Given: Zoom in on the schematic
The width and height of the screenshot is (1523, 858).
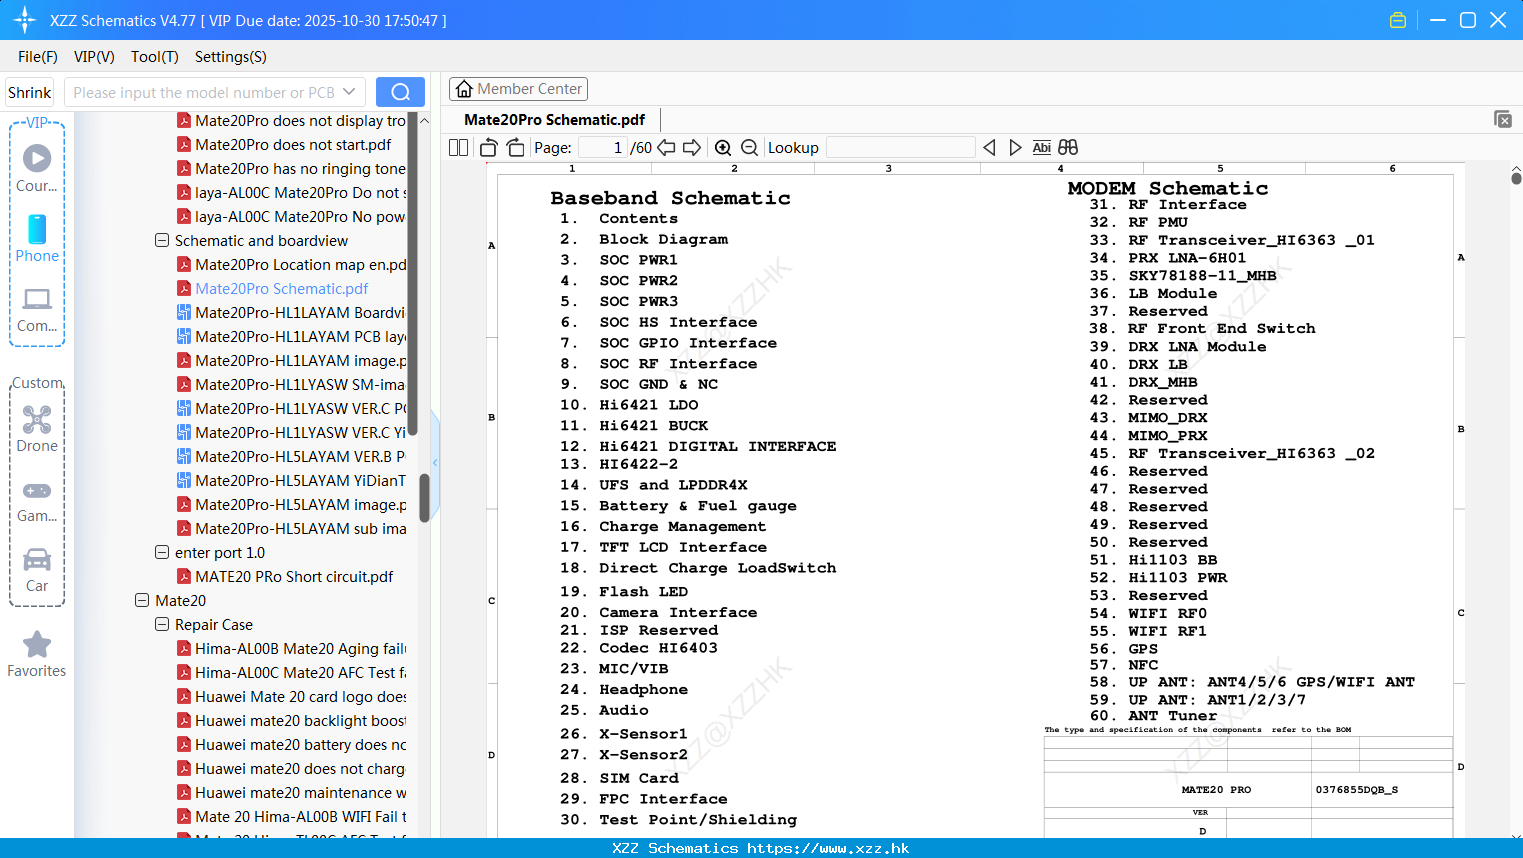Looking at the screenshot, I should [x=723, y=147].
